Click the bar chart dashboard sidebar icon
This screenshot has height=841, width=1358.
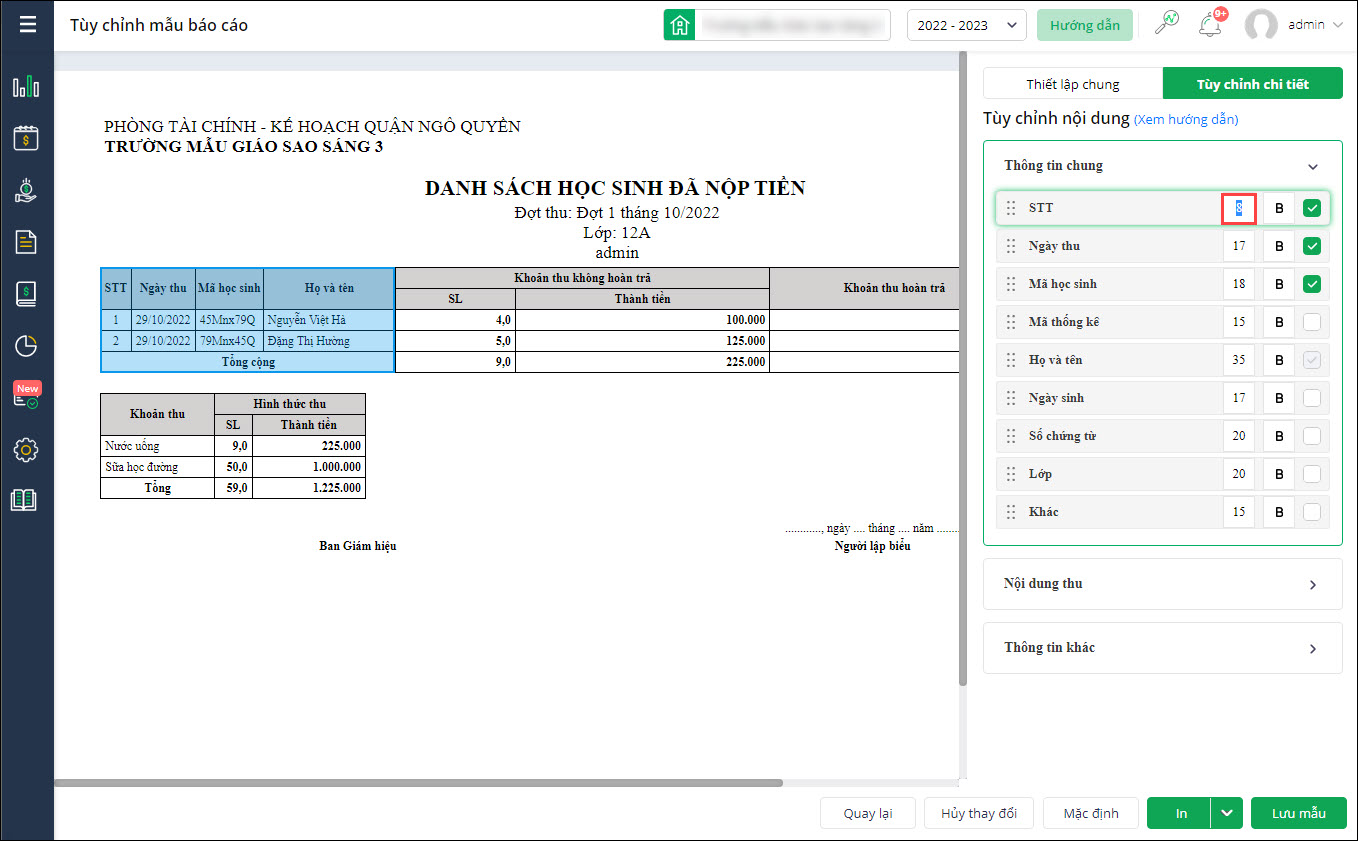tap(26, 87)
